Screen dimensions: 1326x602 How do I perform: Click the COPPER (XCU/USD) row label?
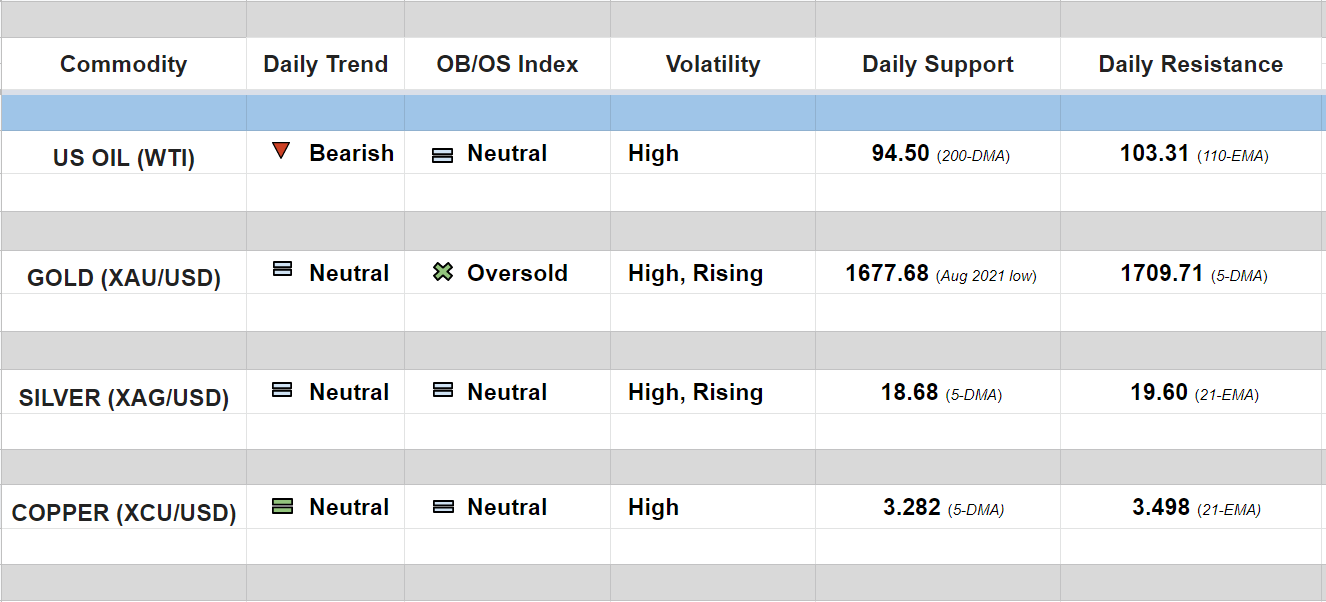(124, 514)
